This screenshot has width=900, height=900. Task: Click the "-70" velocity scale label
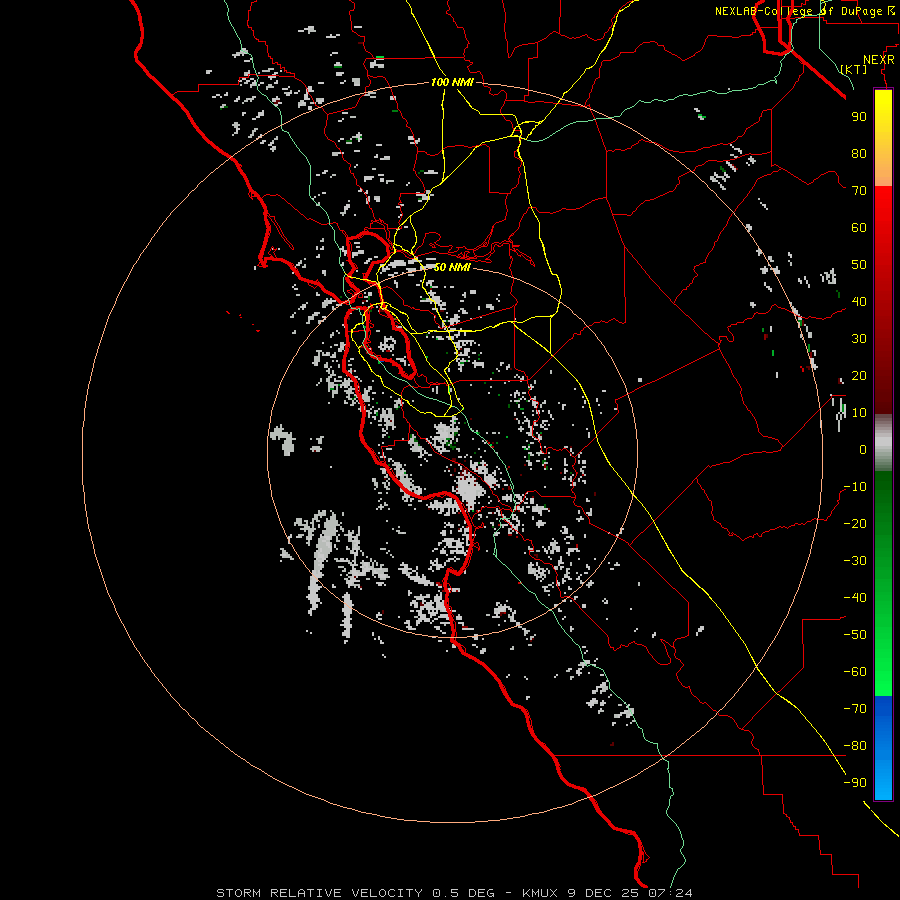[x=855, y=709]
